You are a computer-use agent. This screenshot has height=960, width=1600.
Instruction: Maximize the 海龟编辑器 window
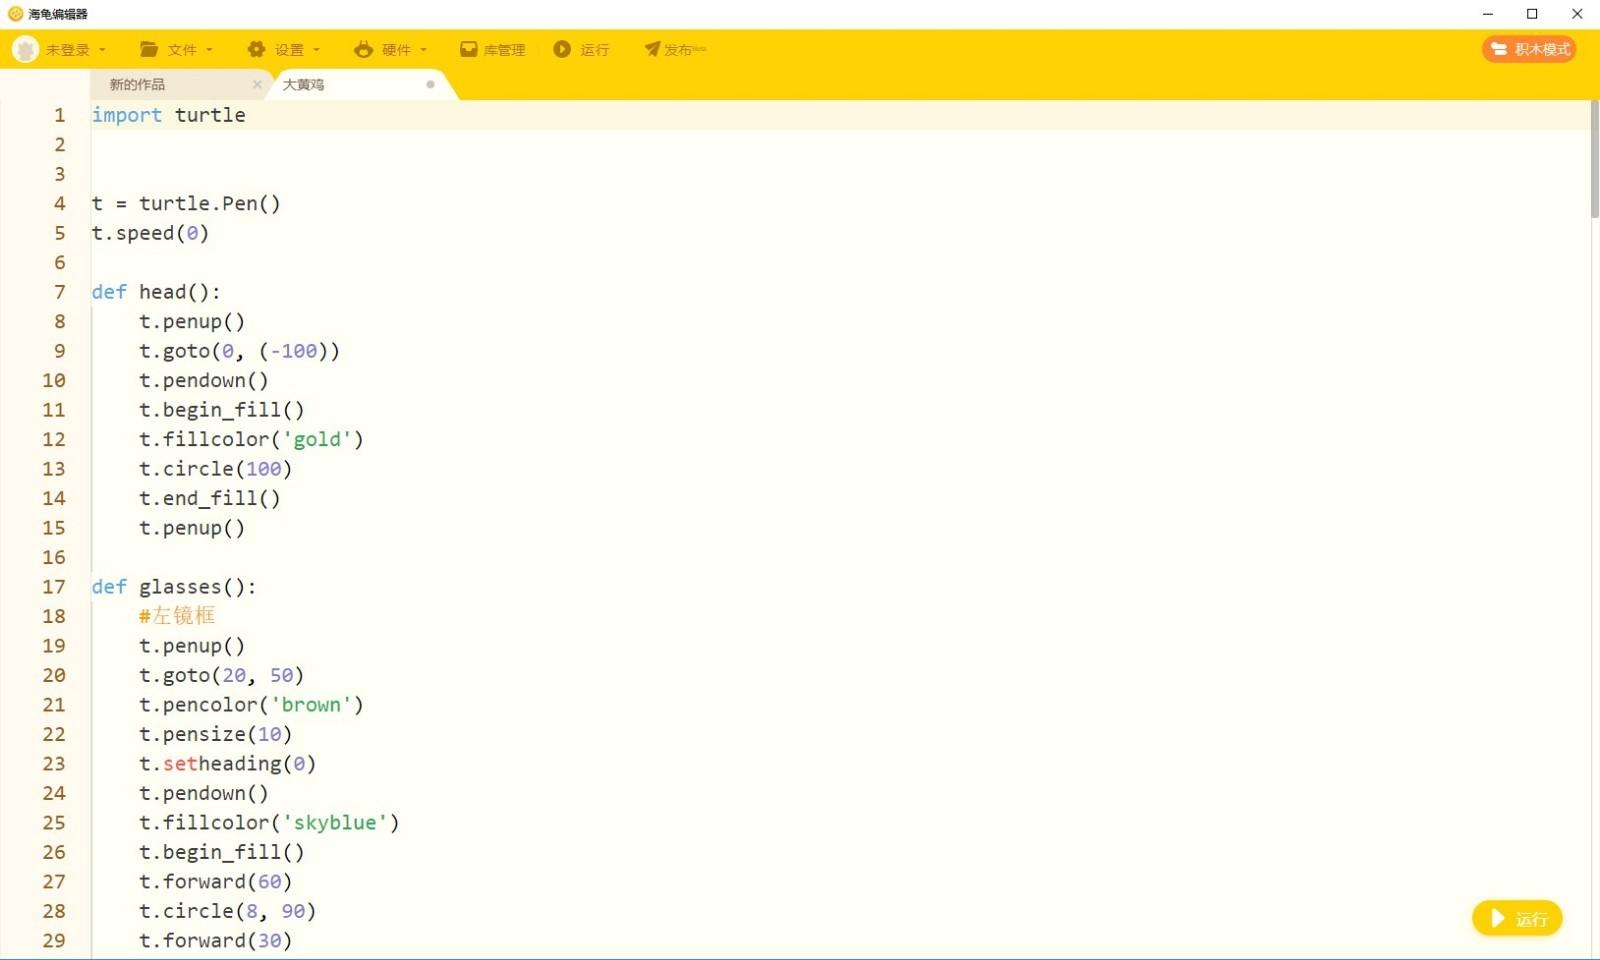(1532, 14)
